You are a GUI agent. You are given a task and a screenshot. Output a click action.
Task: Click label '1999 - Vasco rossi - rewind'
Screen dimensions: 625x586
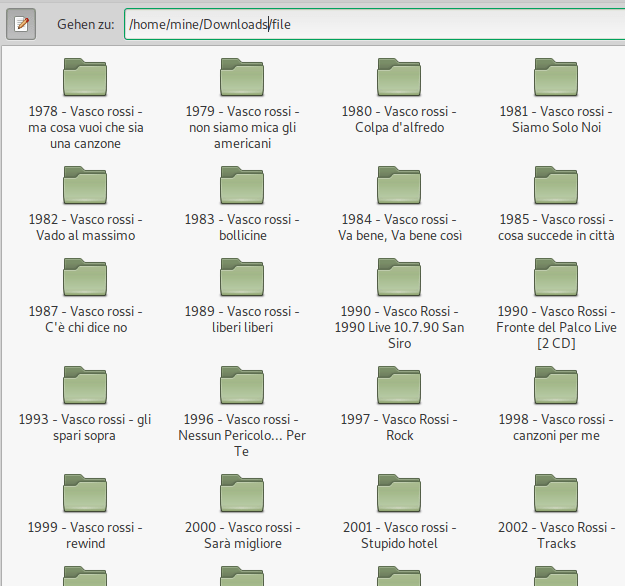[85, 535]
